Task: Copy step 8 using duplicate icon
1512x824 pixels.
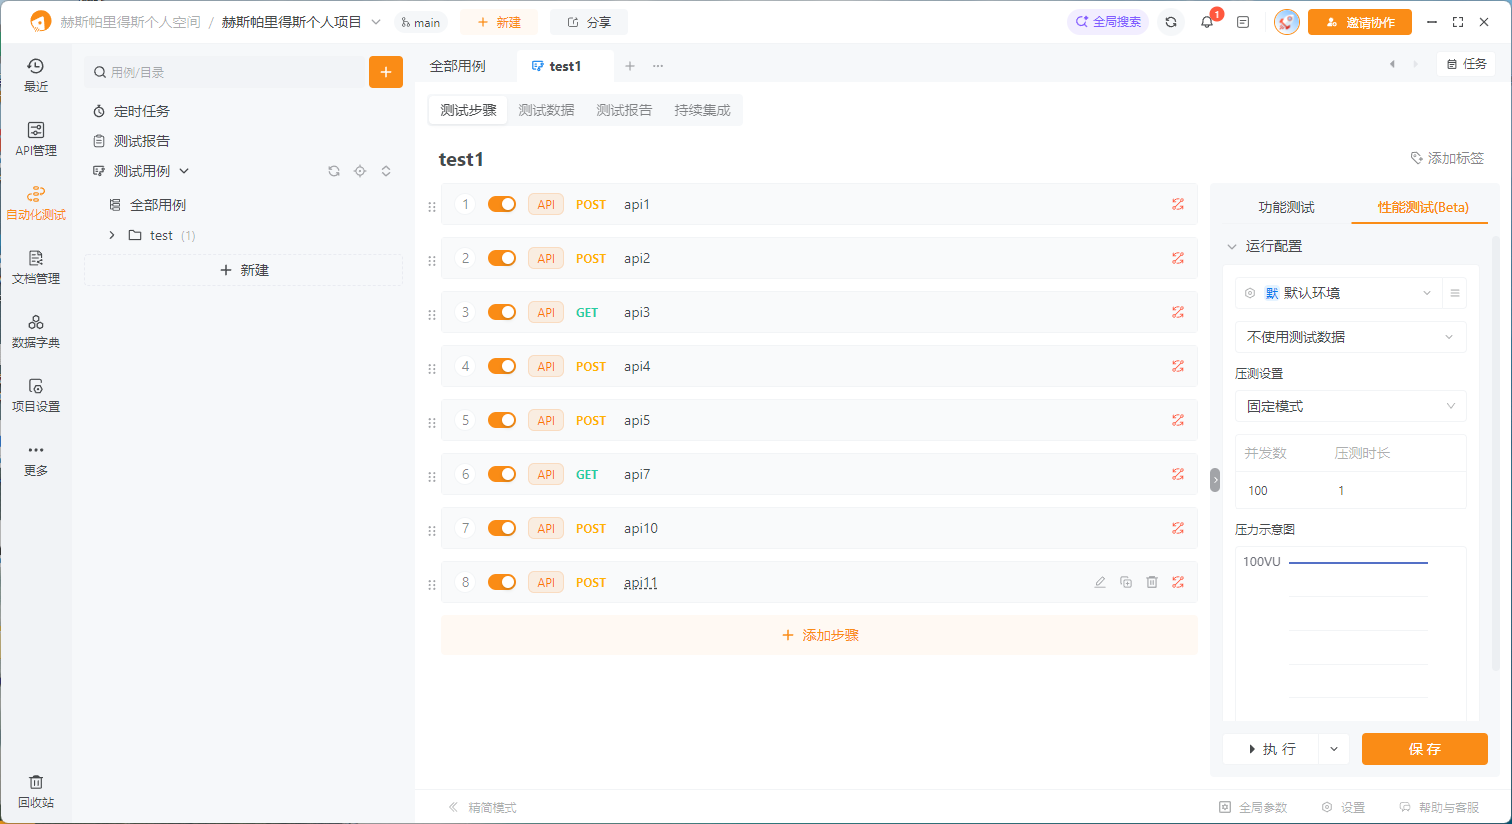Action: (x=1126, y=582)
